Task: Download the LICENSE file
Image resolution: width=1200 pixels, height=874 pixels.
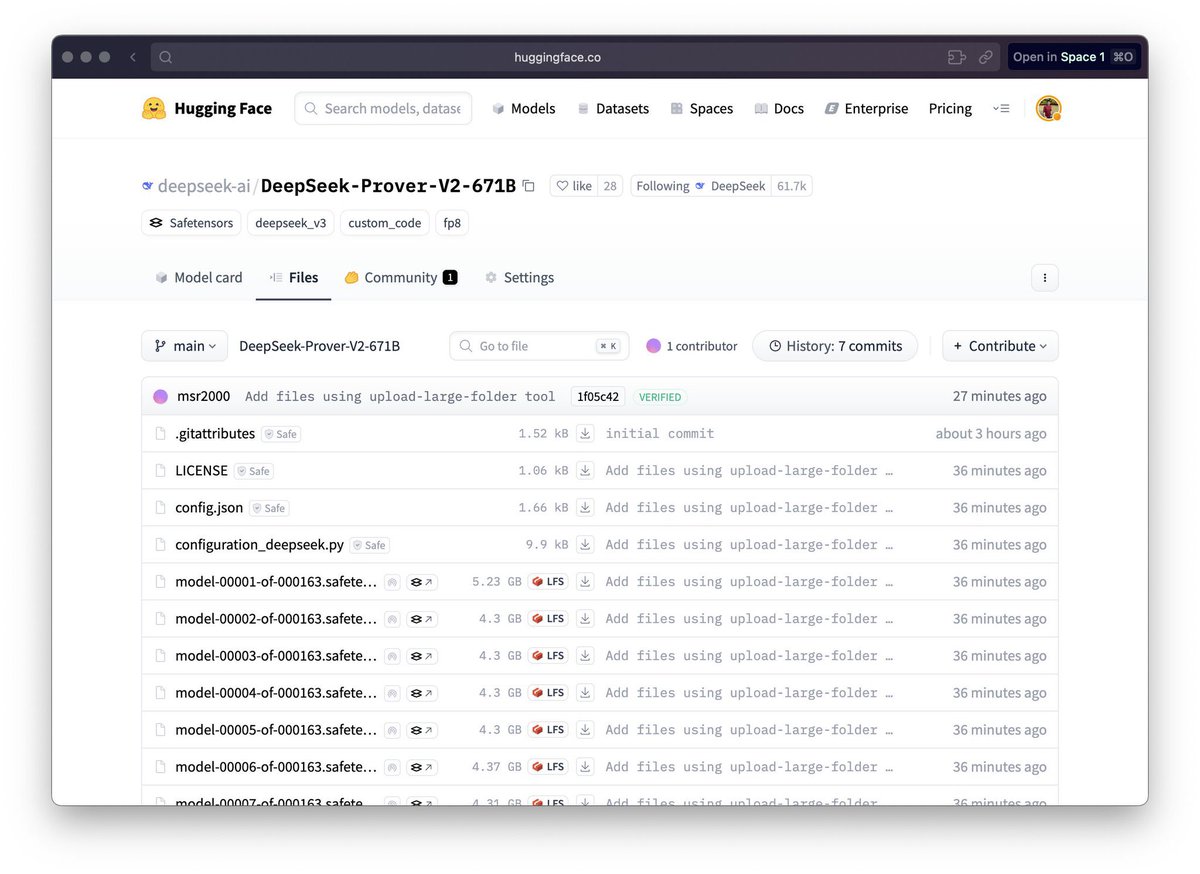Action: point(585,470)
